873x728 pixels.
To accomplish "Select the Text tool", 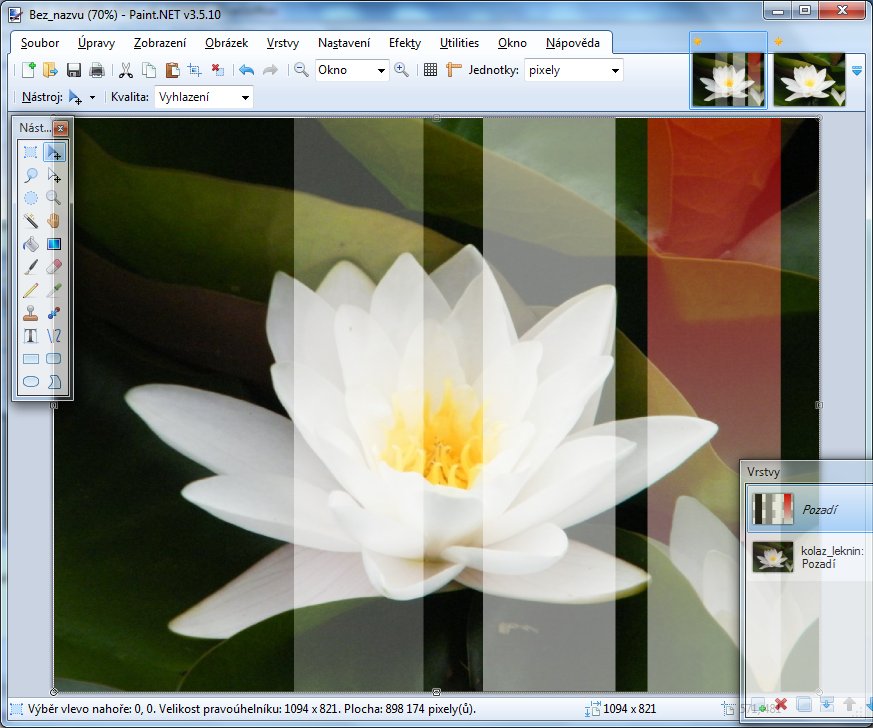I will tap(31, 336).
